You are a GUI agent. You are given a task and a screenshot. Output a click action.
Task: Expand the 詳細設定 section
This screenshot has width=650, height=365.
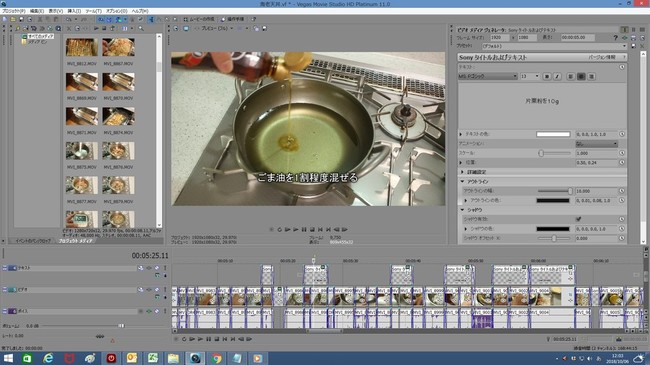tap(462, 172)
